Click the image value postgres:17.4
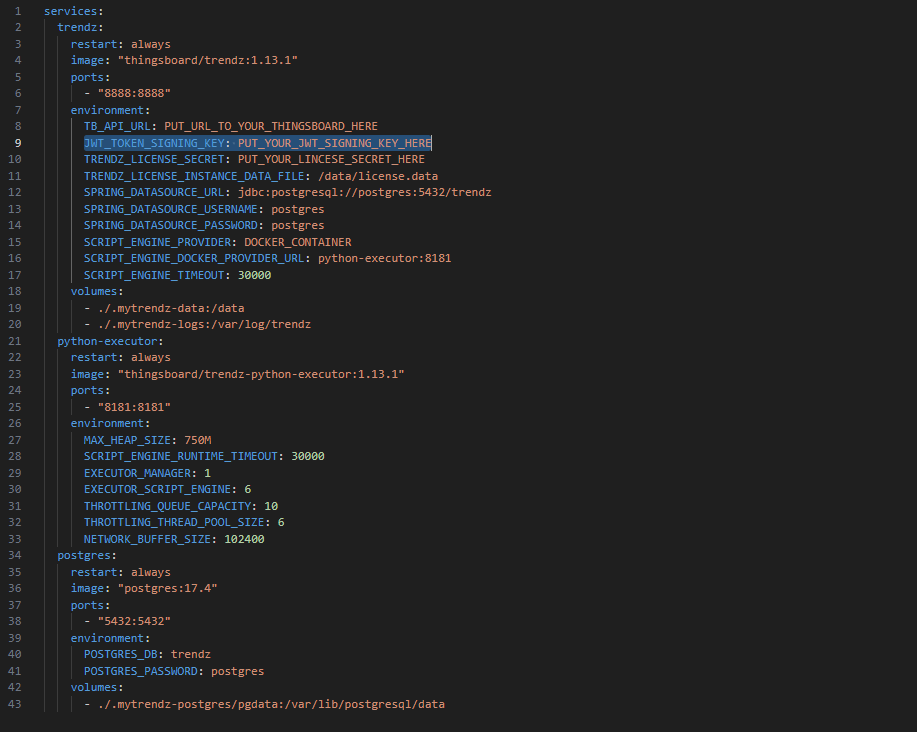 [x=169, y=588]
